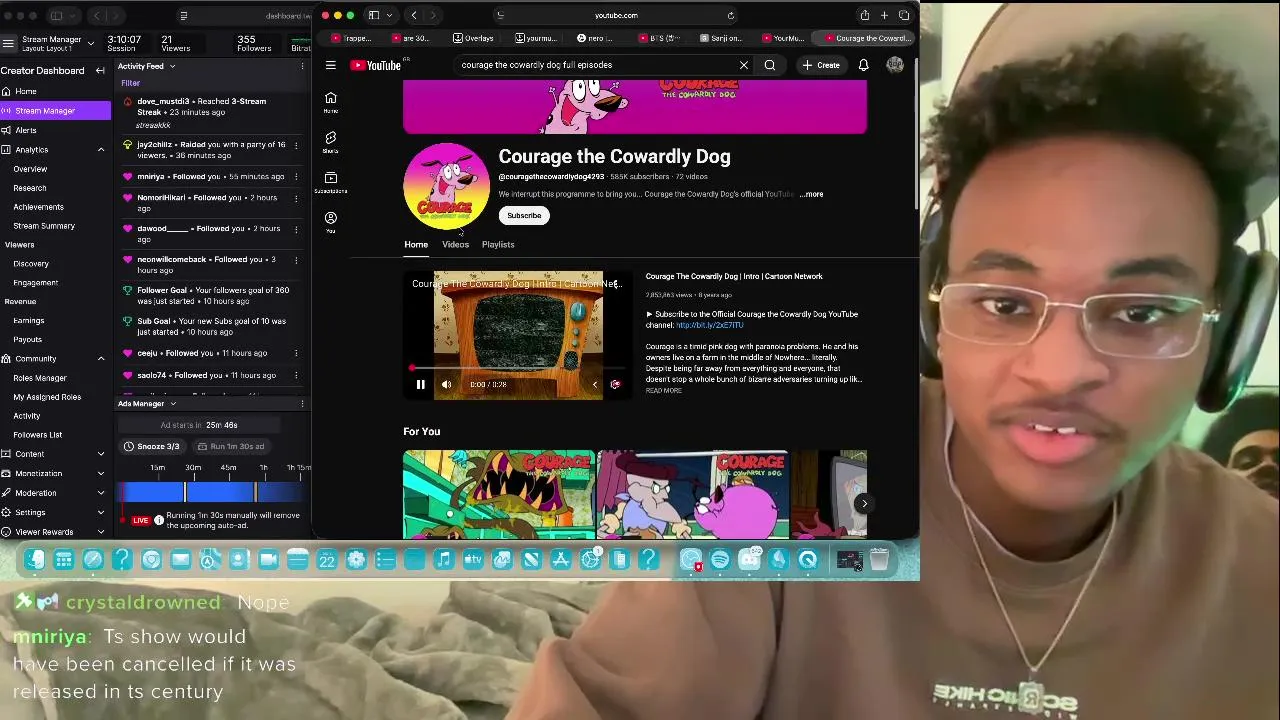This screenshot has width=1280, height=720.
Task: Toggle Safari sidebar in YouTube window
Action: click(374, 15)
